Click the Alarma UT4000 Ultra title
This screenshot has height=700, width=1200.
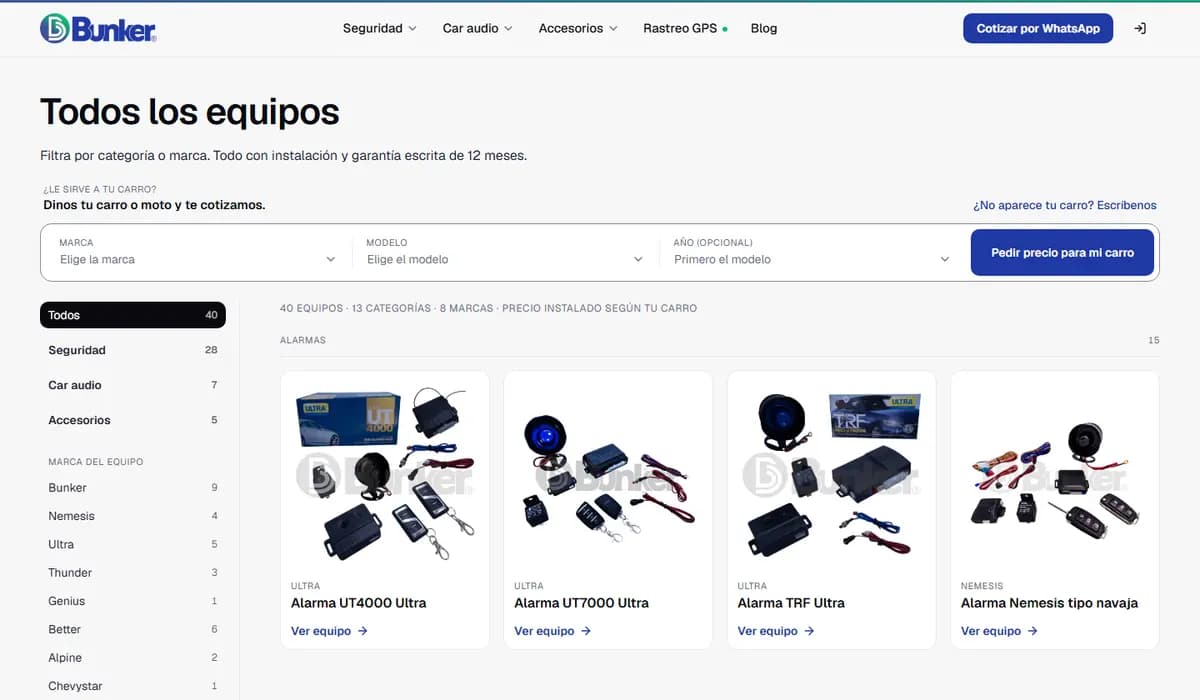click(359, 603)
